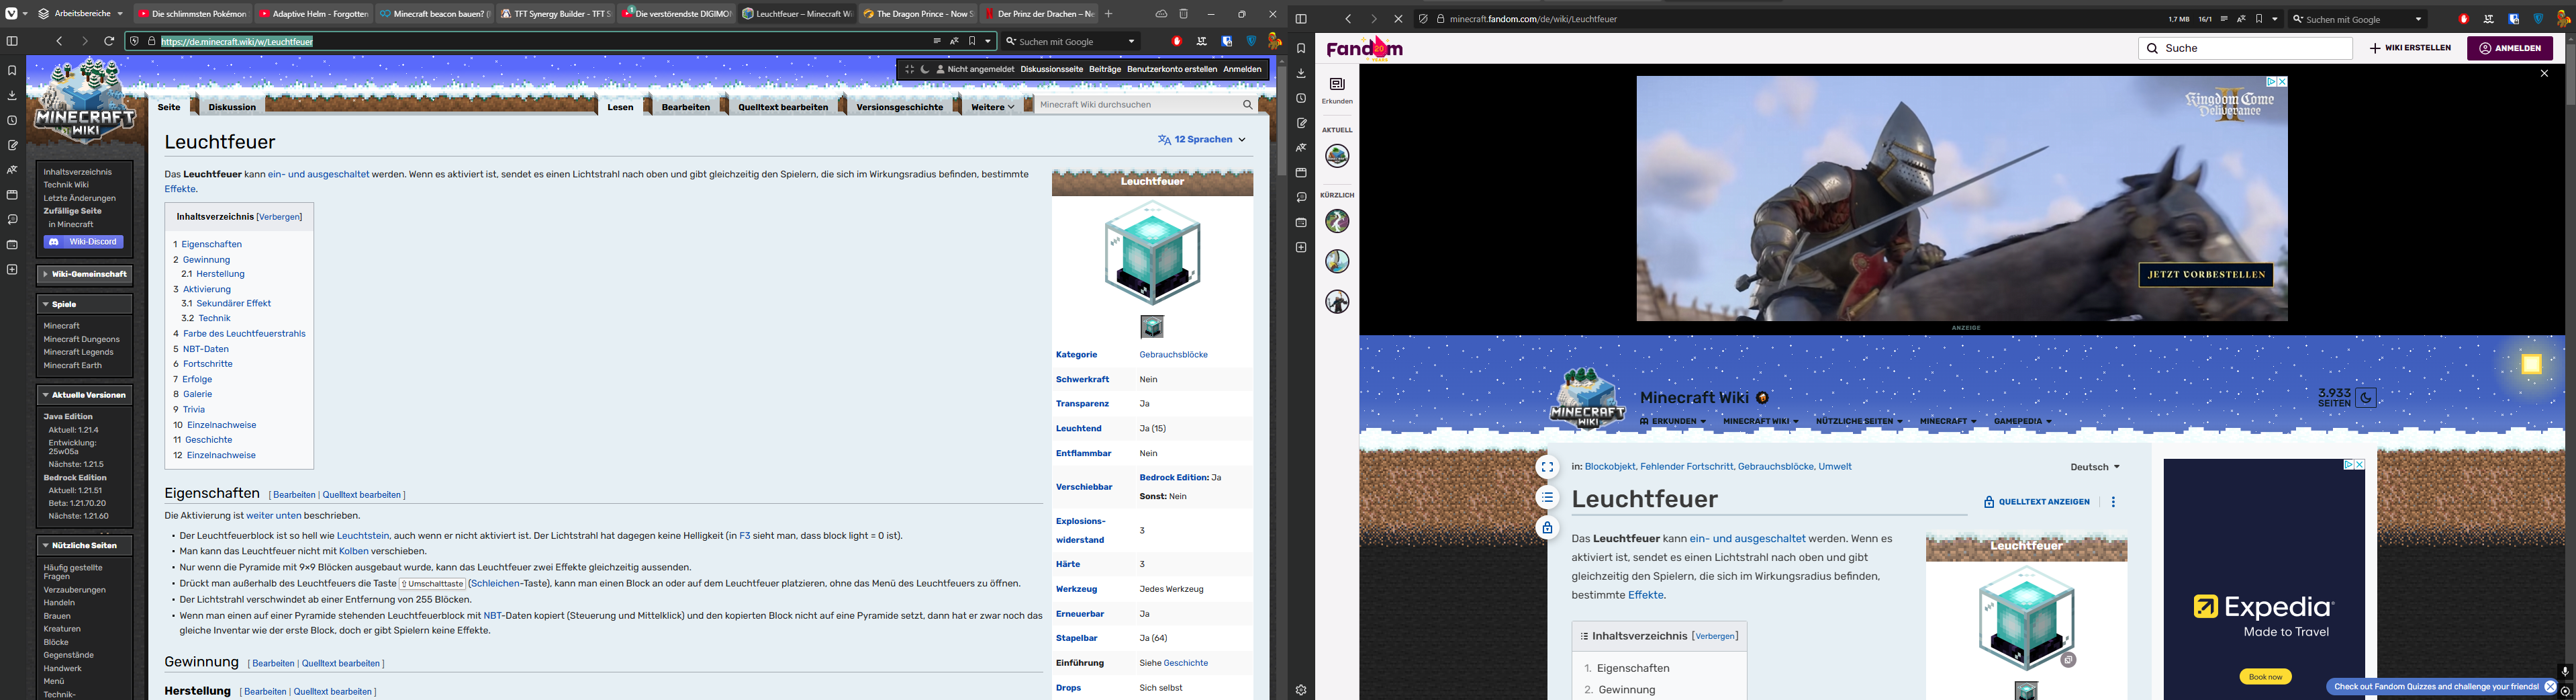Viewport: 2576px width, 700px height.
Task: Click translate icon in left address bar
Action: tap(955, 41)
